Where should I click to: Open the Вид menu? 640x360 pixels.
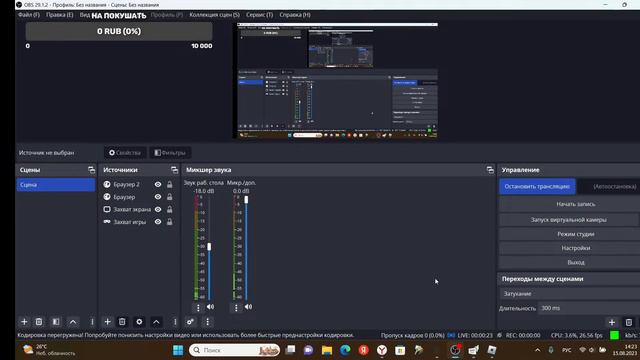[x=84, y=15]
